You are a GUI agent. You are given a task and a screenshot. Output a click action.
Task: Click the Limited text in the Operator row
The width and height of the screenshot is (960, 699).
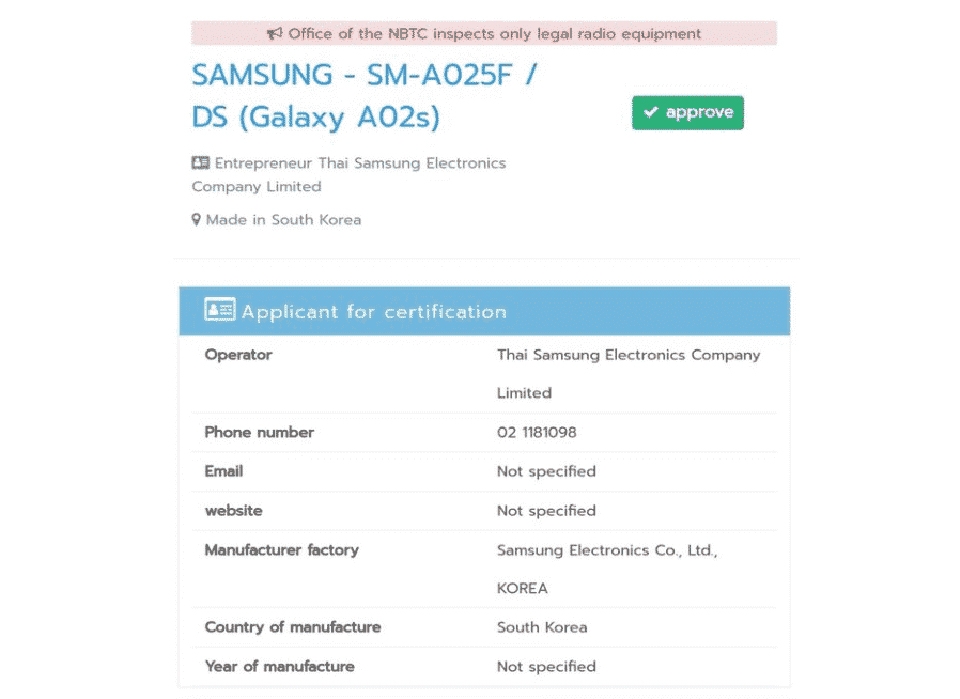[524, 393]
